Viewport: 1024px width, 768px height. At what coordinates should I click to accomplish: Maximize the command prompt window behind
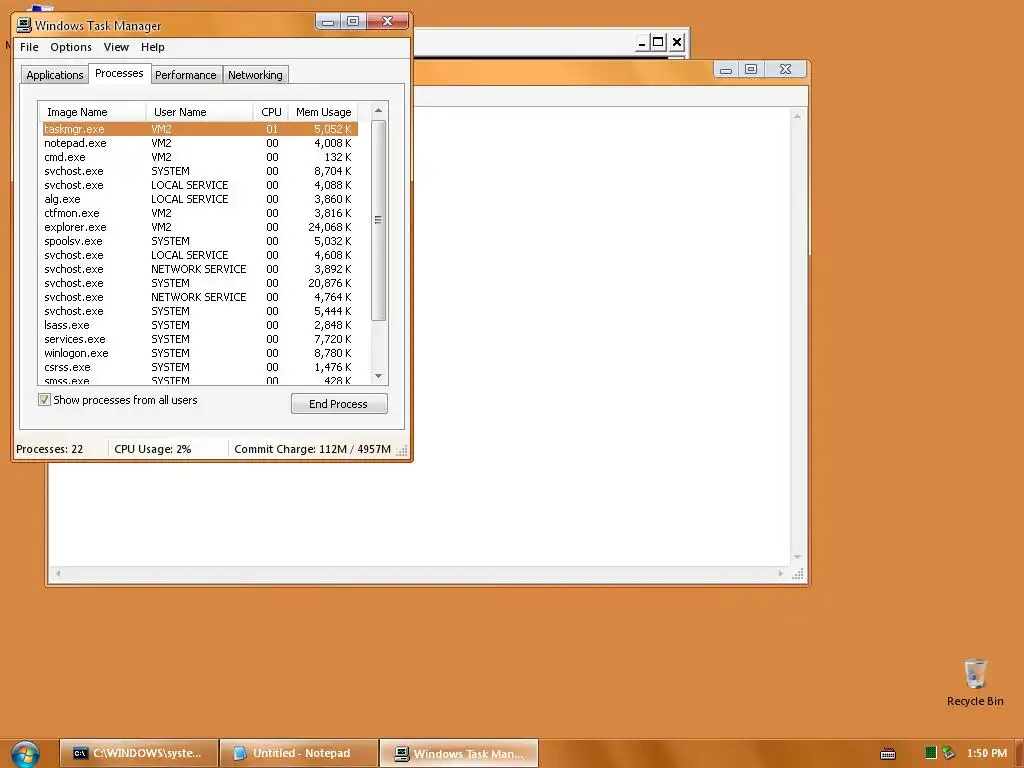pyautogui.click(x=658, y=43)
